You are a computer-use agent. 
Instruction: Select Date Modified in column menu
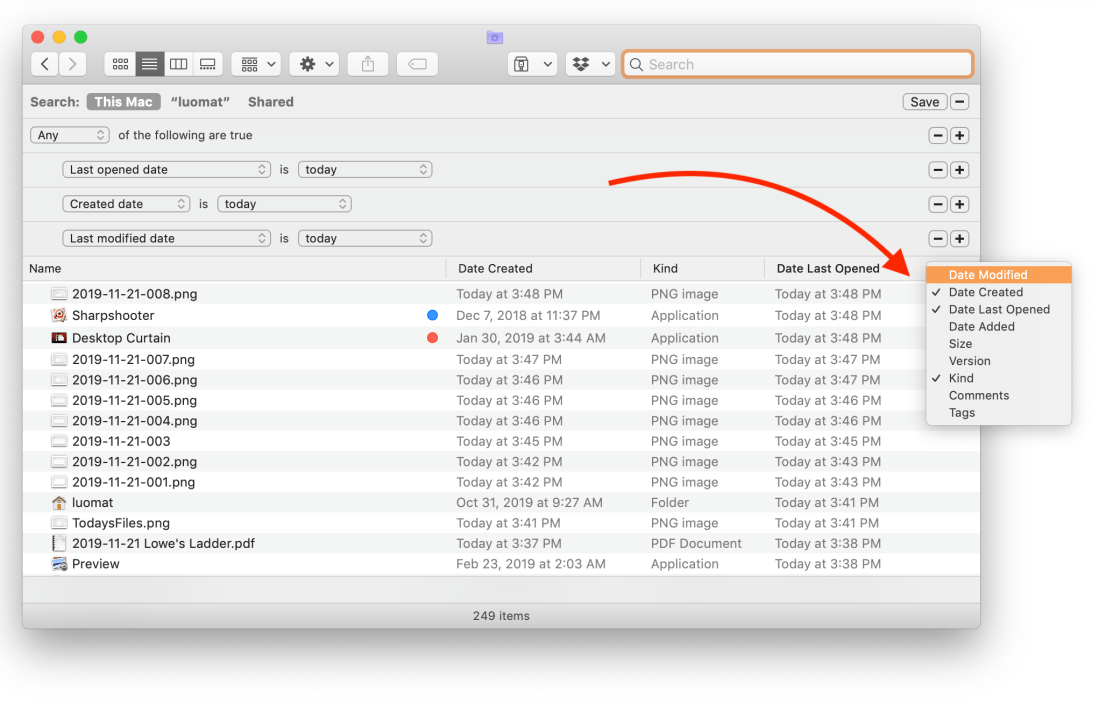coord(987,275)
